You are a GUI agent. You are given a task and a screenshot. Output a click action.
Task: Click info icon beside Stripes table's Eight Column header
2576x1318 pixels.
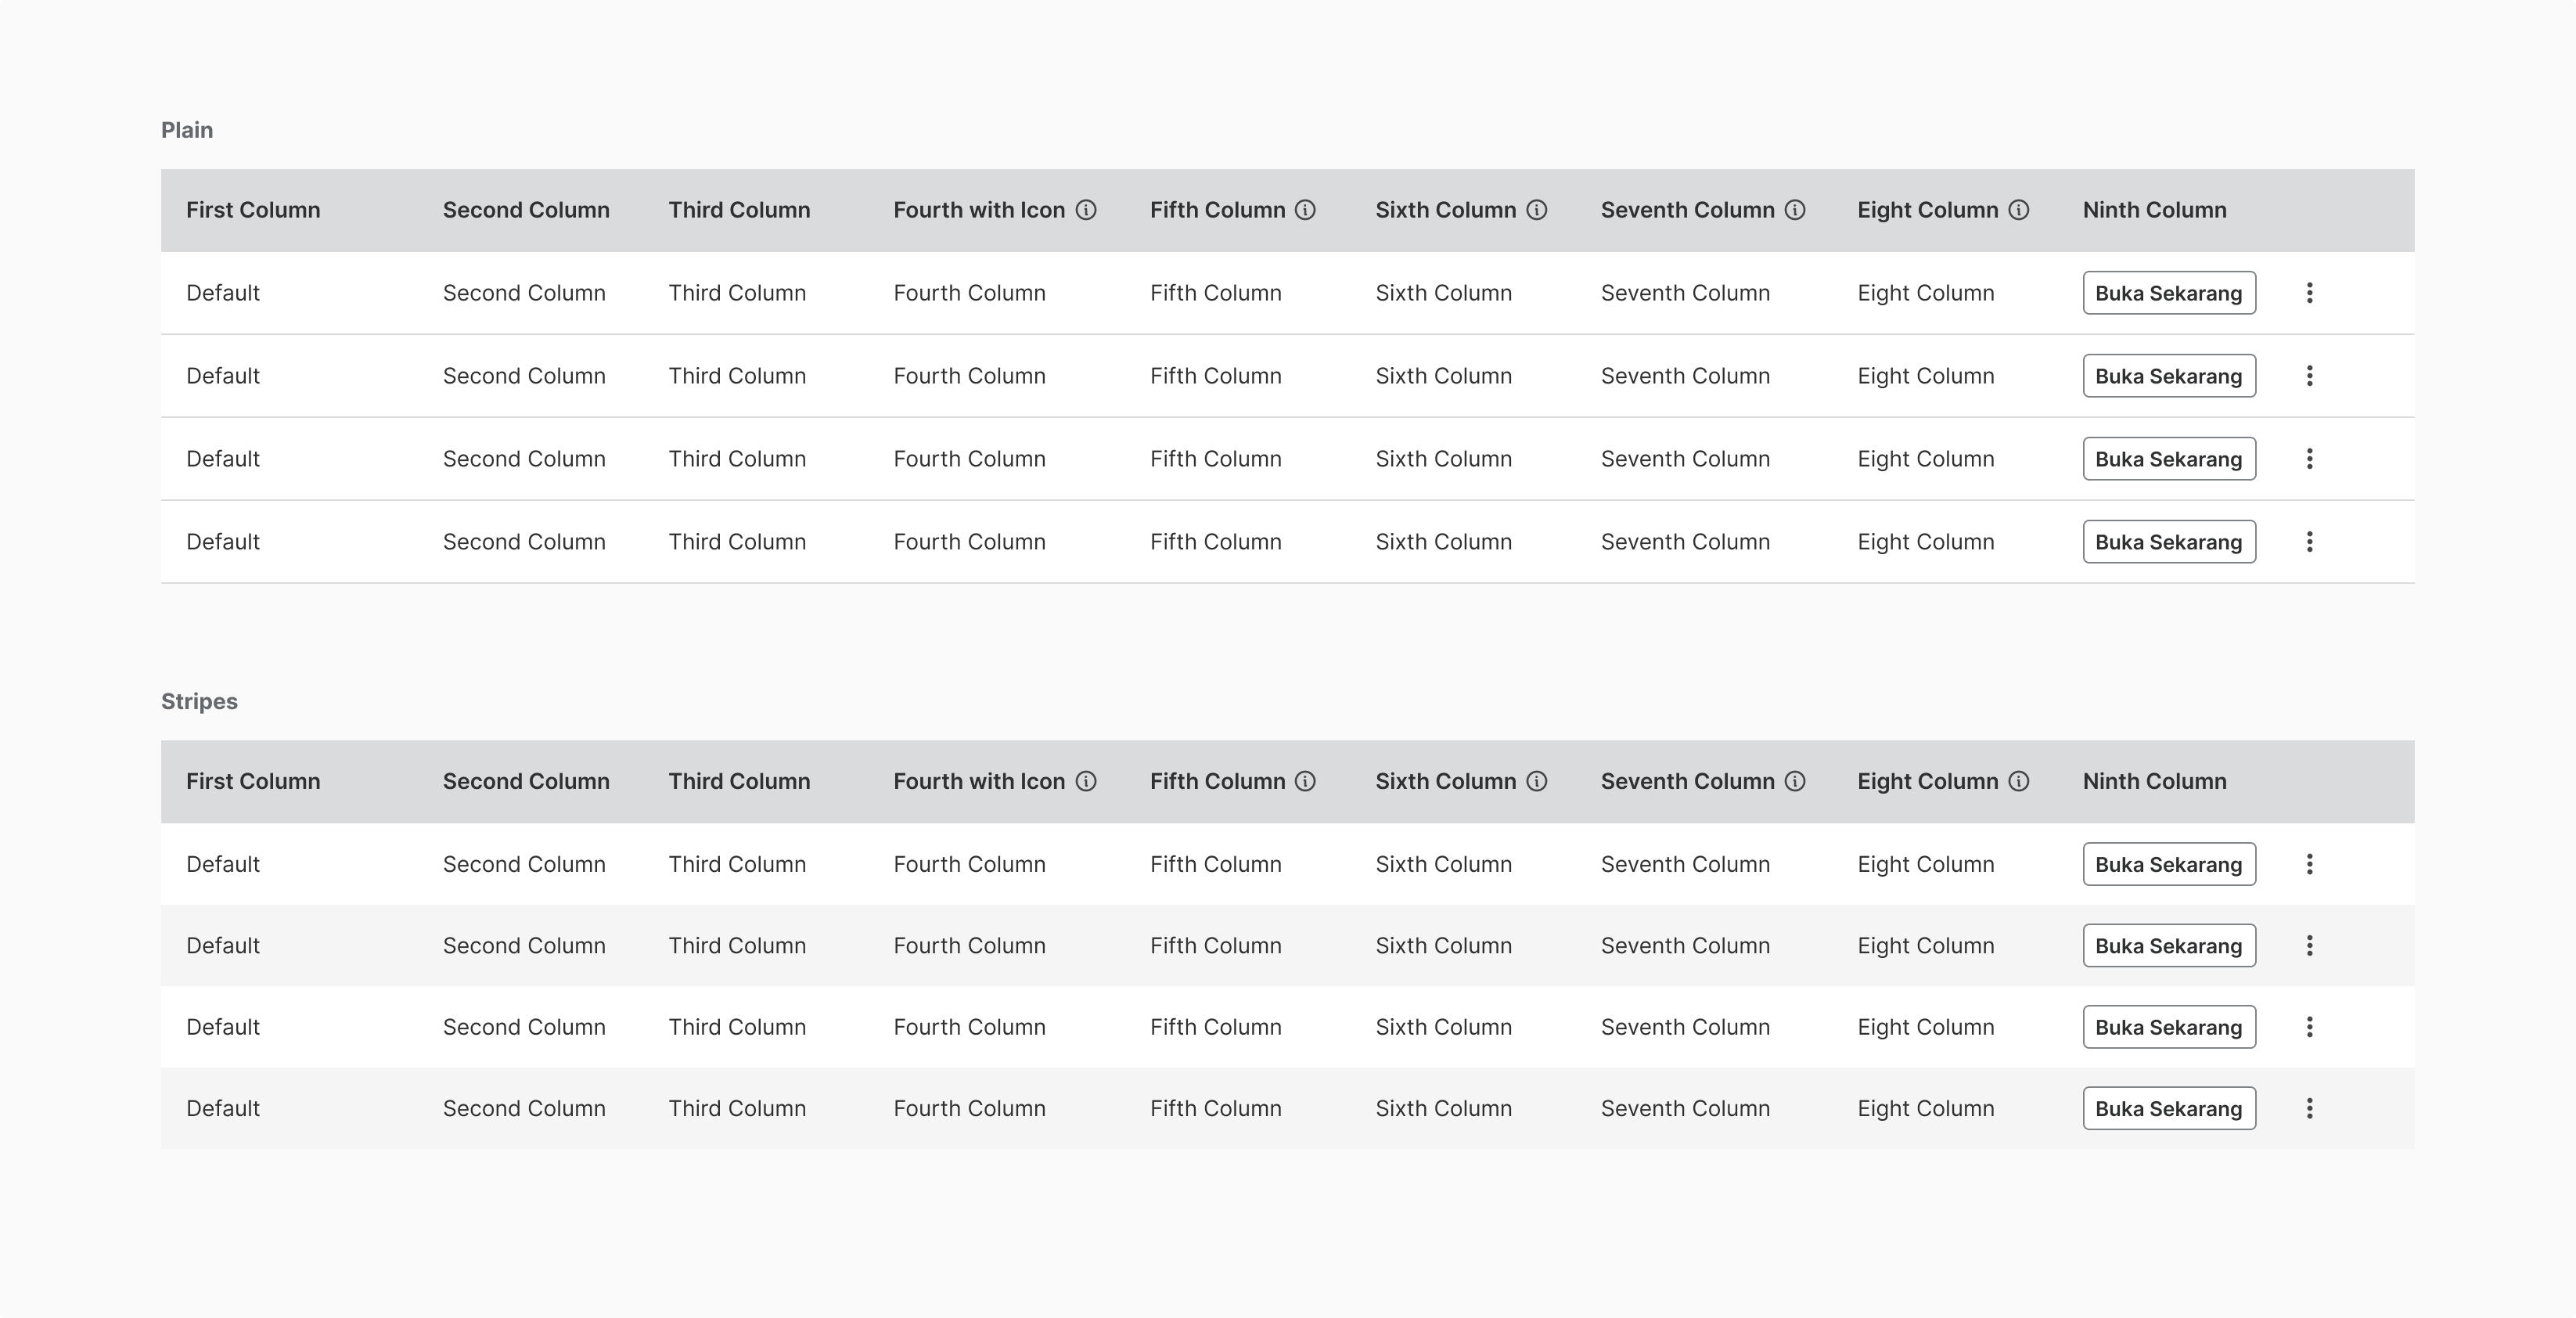pyautogui.click(x=2019, y=781)
